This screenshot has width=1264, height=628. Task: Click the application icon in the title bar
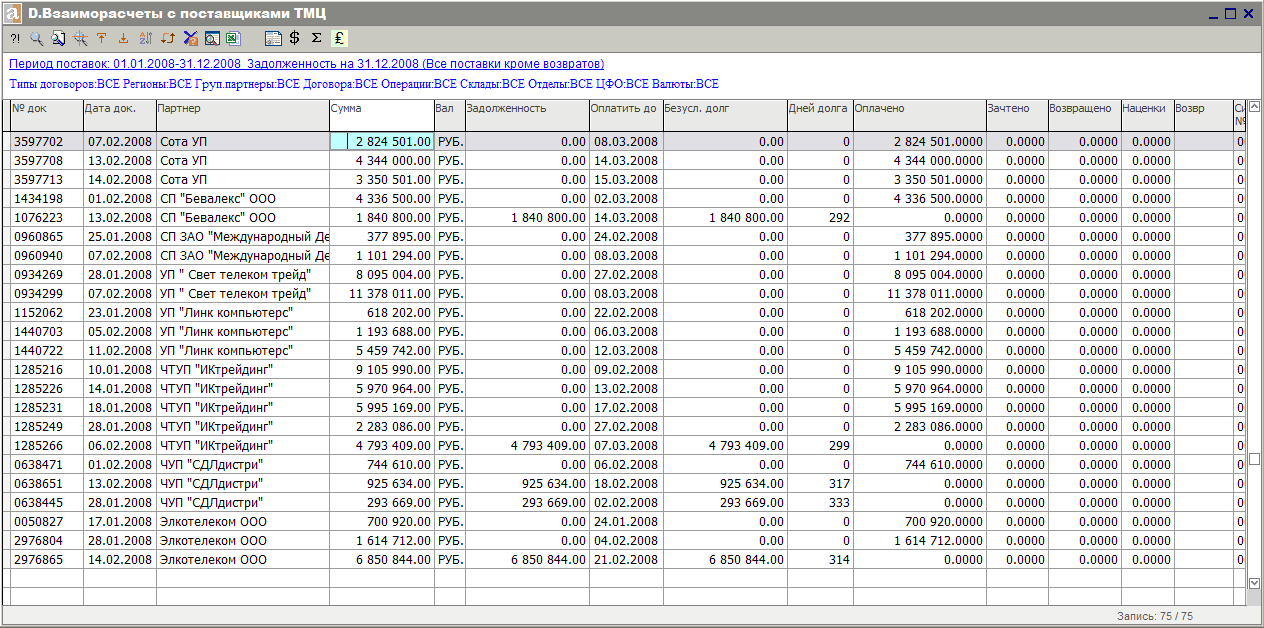point(12,13)
